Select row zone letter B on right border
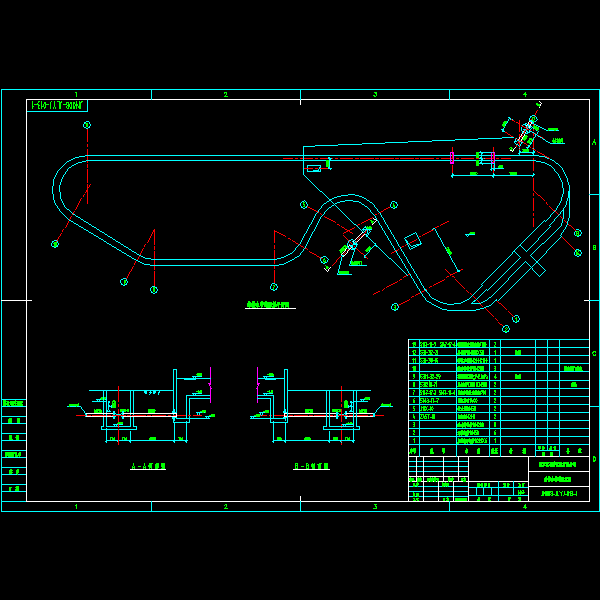Image resolution: width=600 pixels, height=600 pixels. pyautogui.click(x=594, y=248)
